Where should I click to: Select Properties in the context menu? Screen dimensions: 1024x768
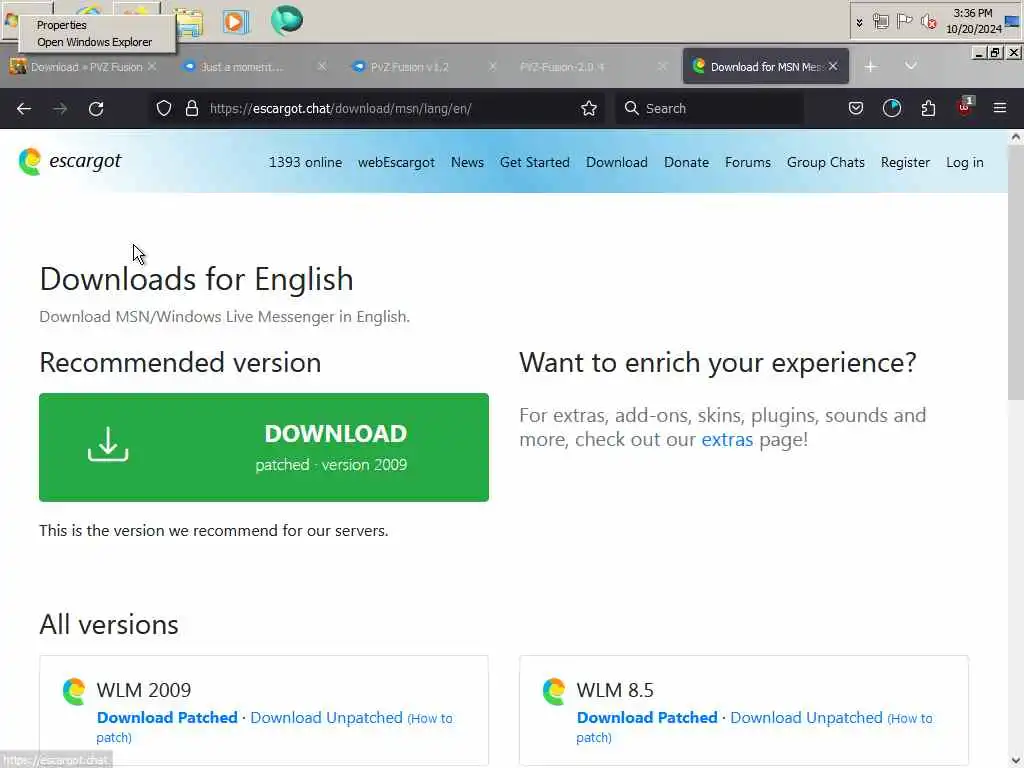coord(62,25)
